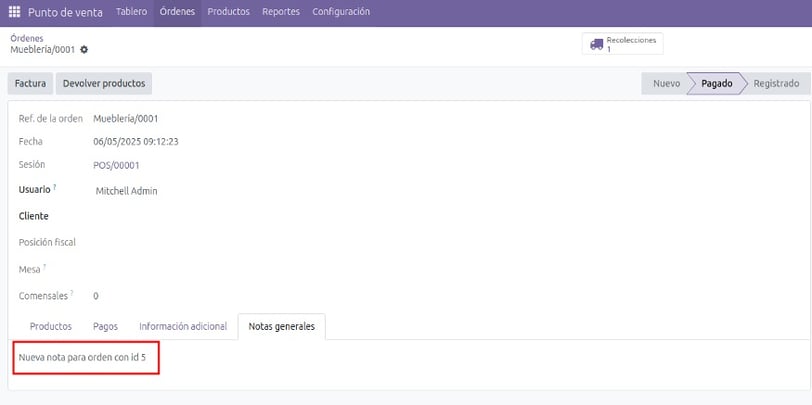Click the date value 06/05/2025 09:12:23

136,141
